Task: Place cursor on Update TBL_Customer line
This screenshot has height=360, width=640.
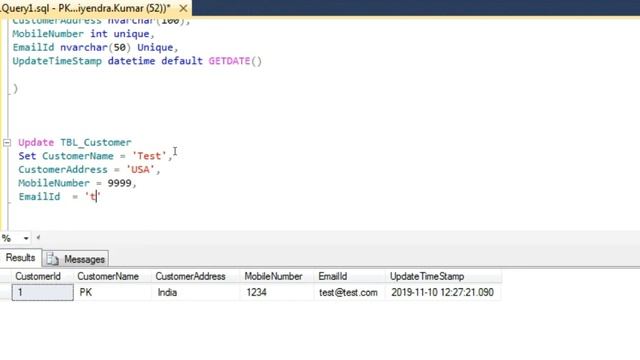Action: 75,142
